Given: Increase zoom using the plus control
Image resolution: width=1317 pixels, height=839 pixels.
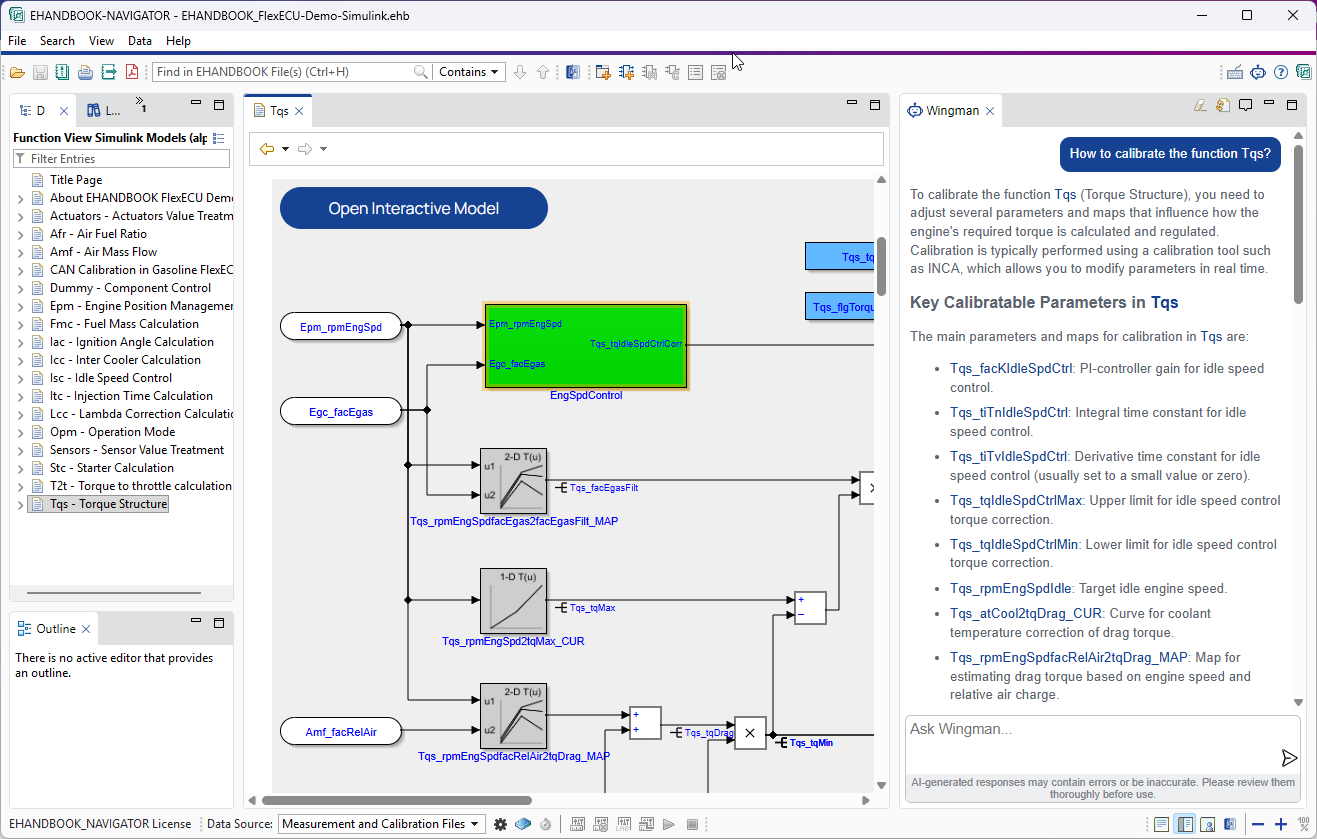Looking at the screenshot, I should tap(1281, 824).
